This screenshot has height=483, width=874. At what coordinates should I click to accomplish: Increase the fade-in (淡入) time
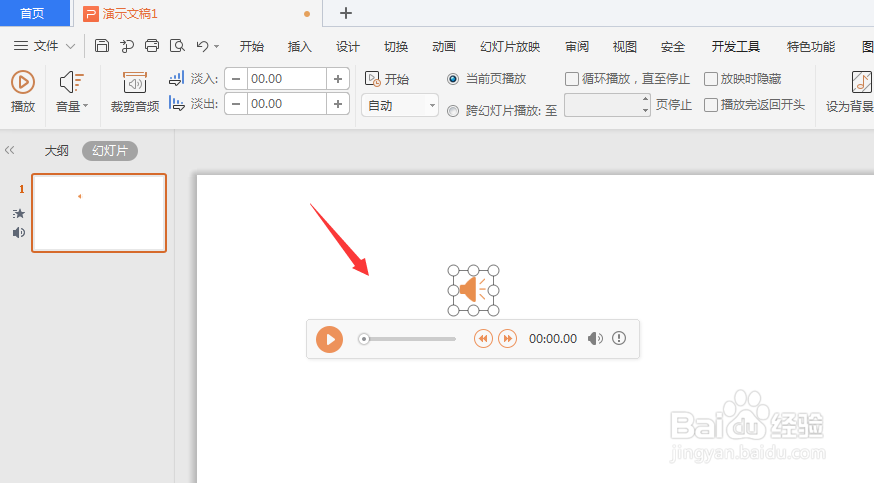(x=338, y=79)
